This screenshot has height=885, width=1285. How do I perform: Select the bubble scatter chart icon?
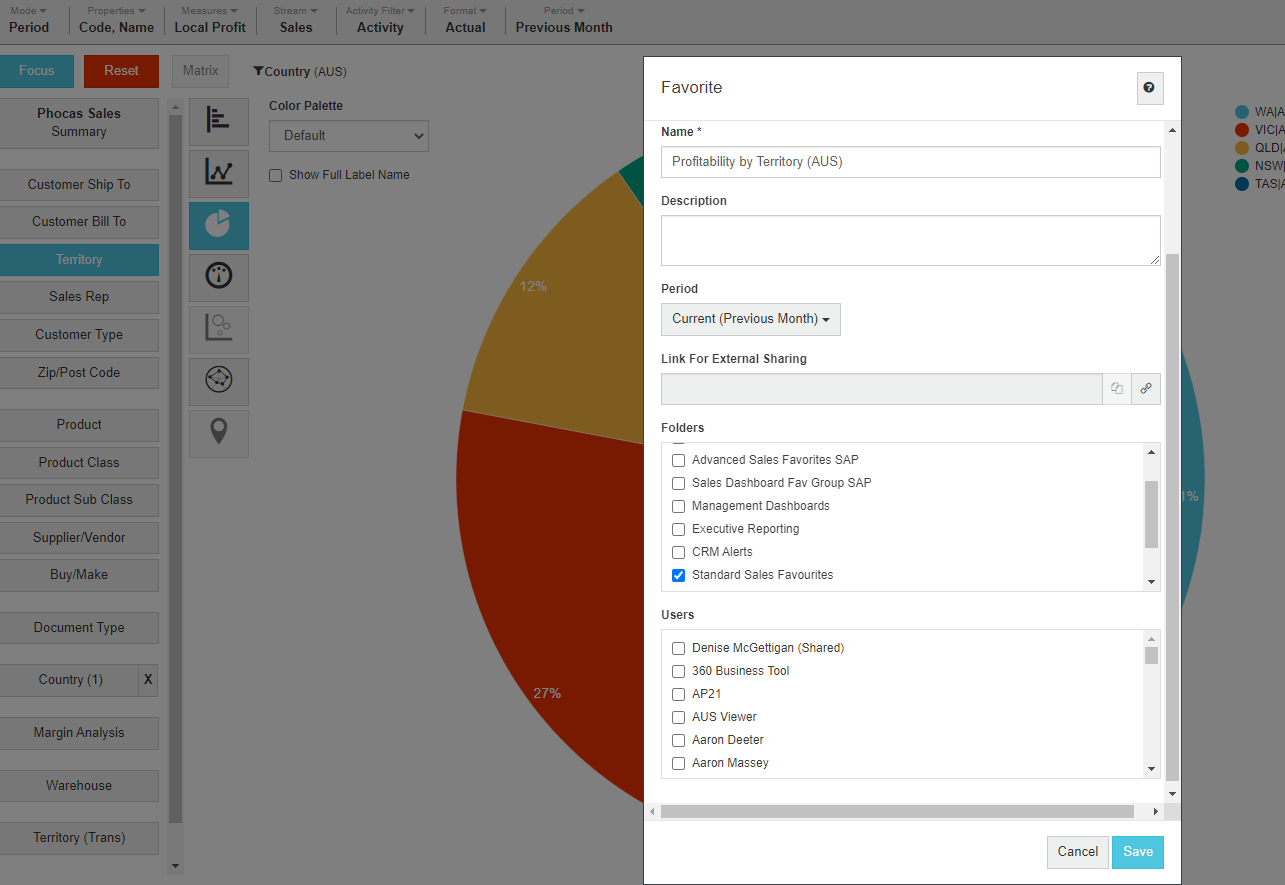(219, 330)
